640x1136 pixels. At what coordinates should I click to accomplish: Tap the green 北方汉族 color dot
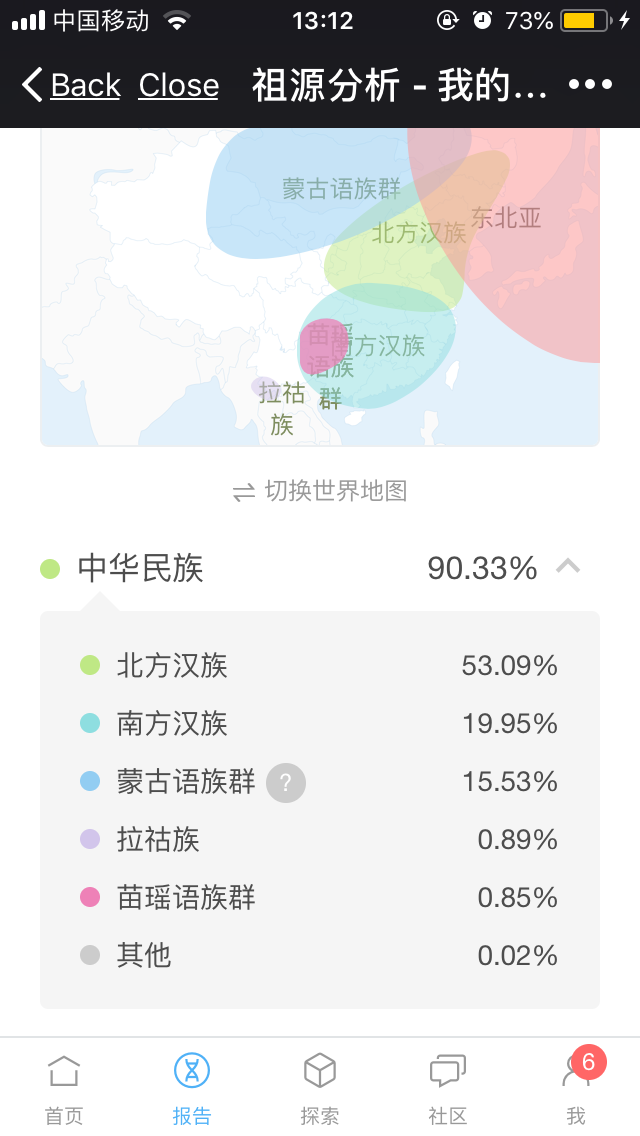click(90, 665)
